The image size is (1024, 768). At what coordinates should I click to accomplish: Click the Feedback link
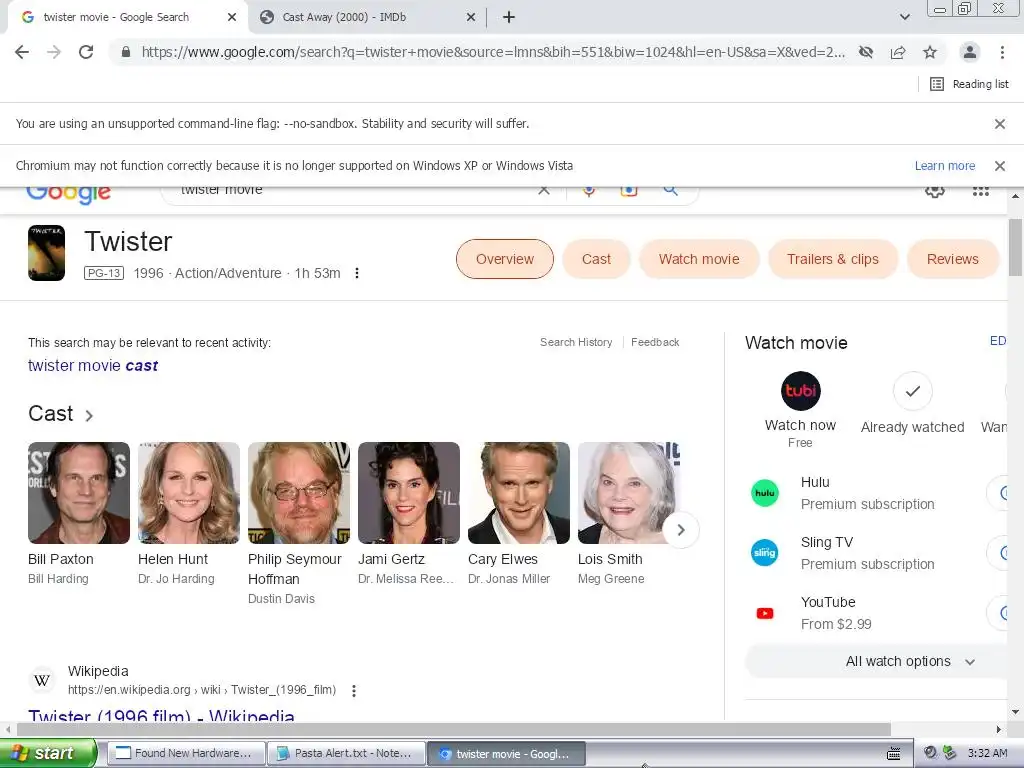pos(655,342)
